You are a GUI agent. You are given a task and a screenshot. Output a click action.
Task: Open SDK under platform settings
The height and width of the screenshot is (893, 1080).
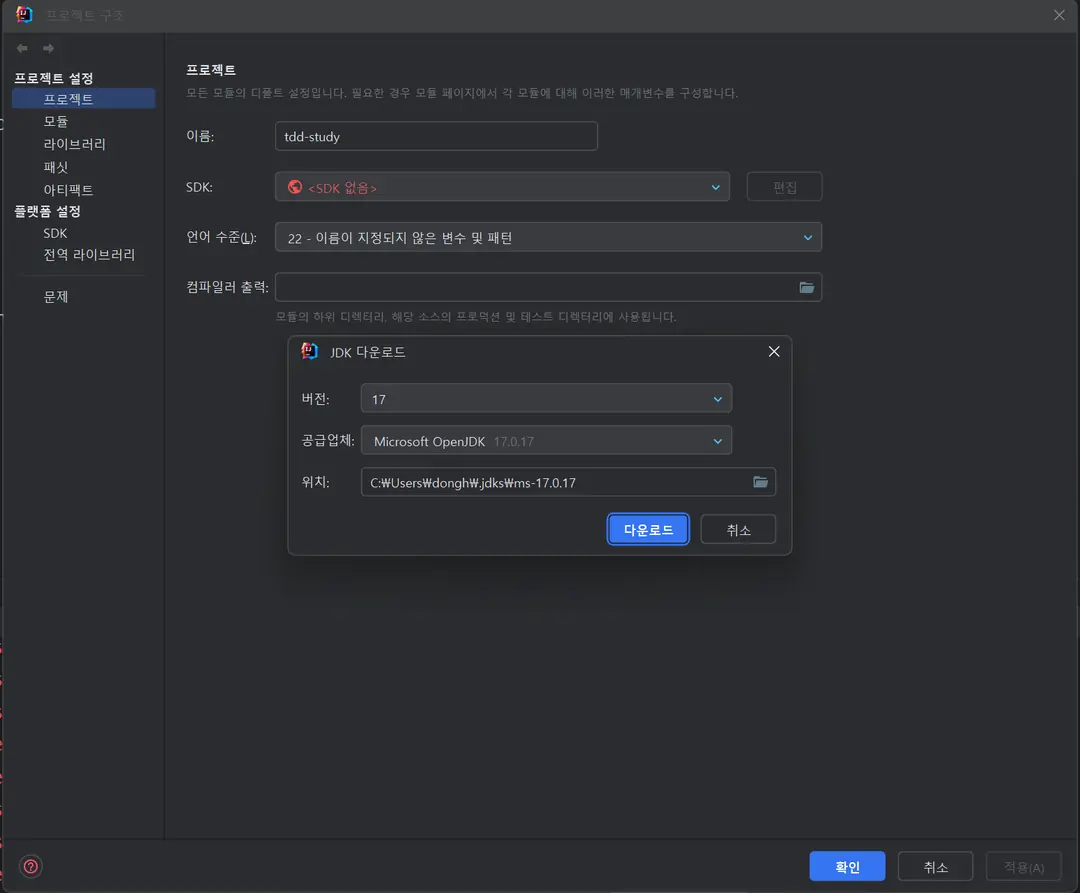coord(55,233)
